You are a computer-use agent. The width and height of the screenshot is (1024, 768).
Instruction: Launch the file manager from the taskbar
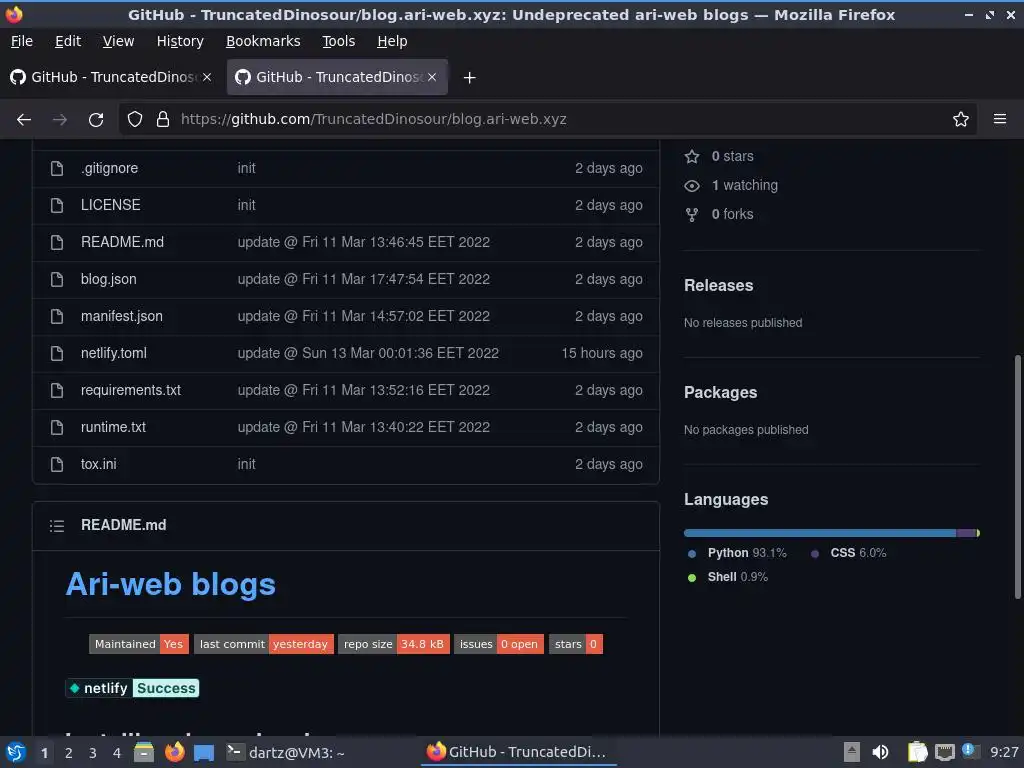point(144,752)
